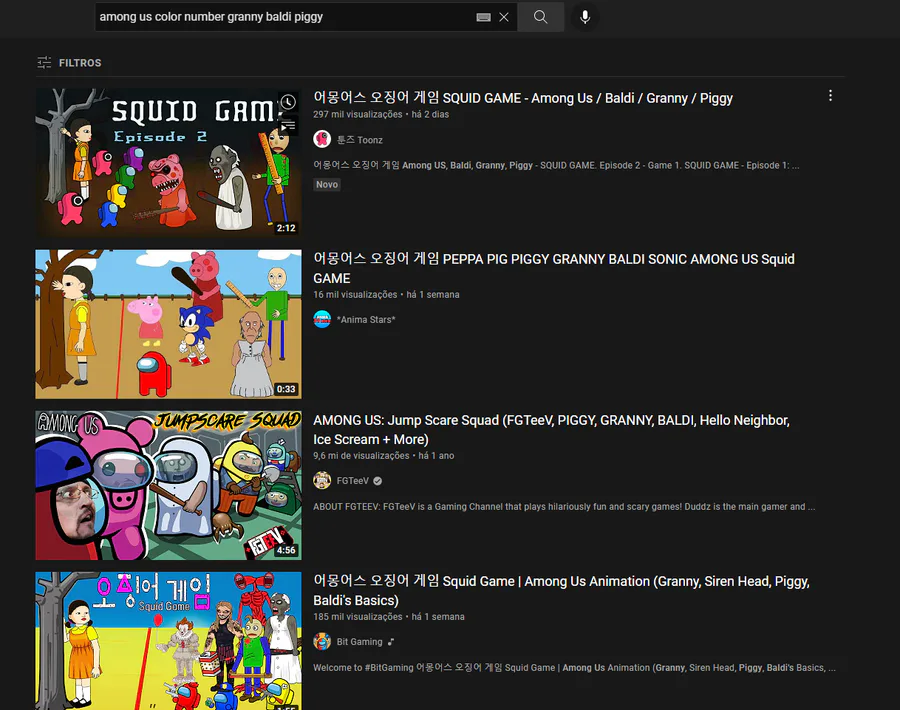Open the 툰즈 Toonz channel avatar
The image size is (900, 710).
(322, 139)
